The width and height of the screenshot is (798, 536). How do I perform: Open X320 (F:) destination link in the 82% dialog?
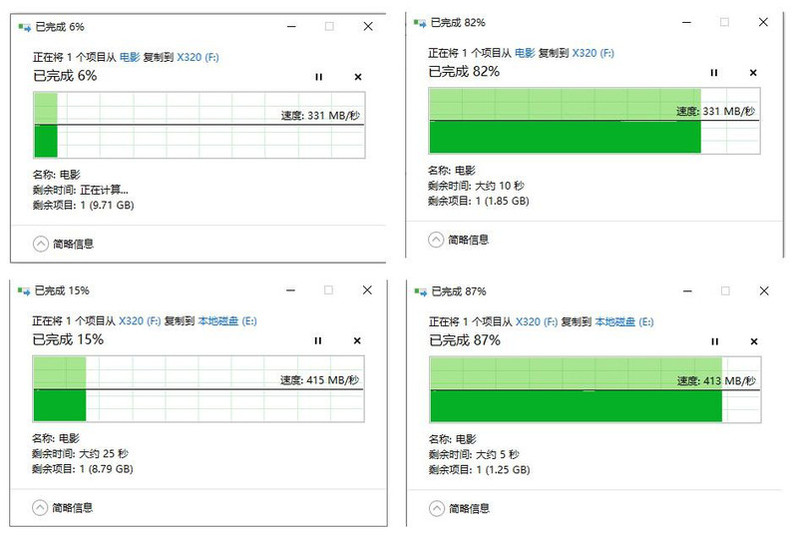[593, 53]
